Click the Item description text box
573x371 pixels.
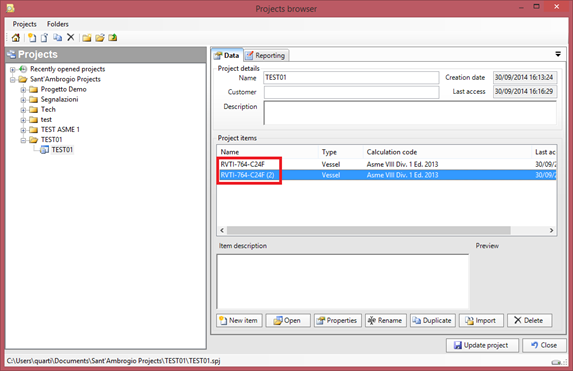tap(343, 281)
